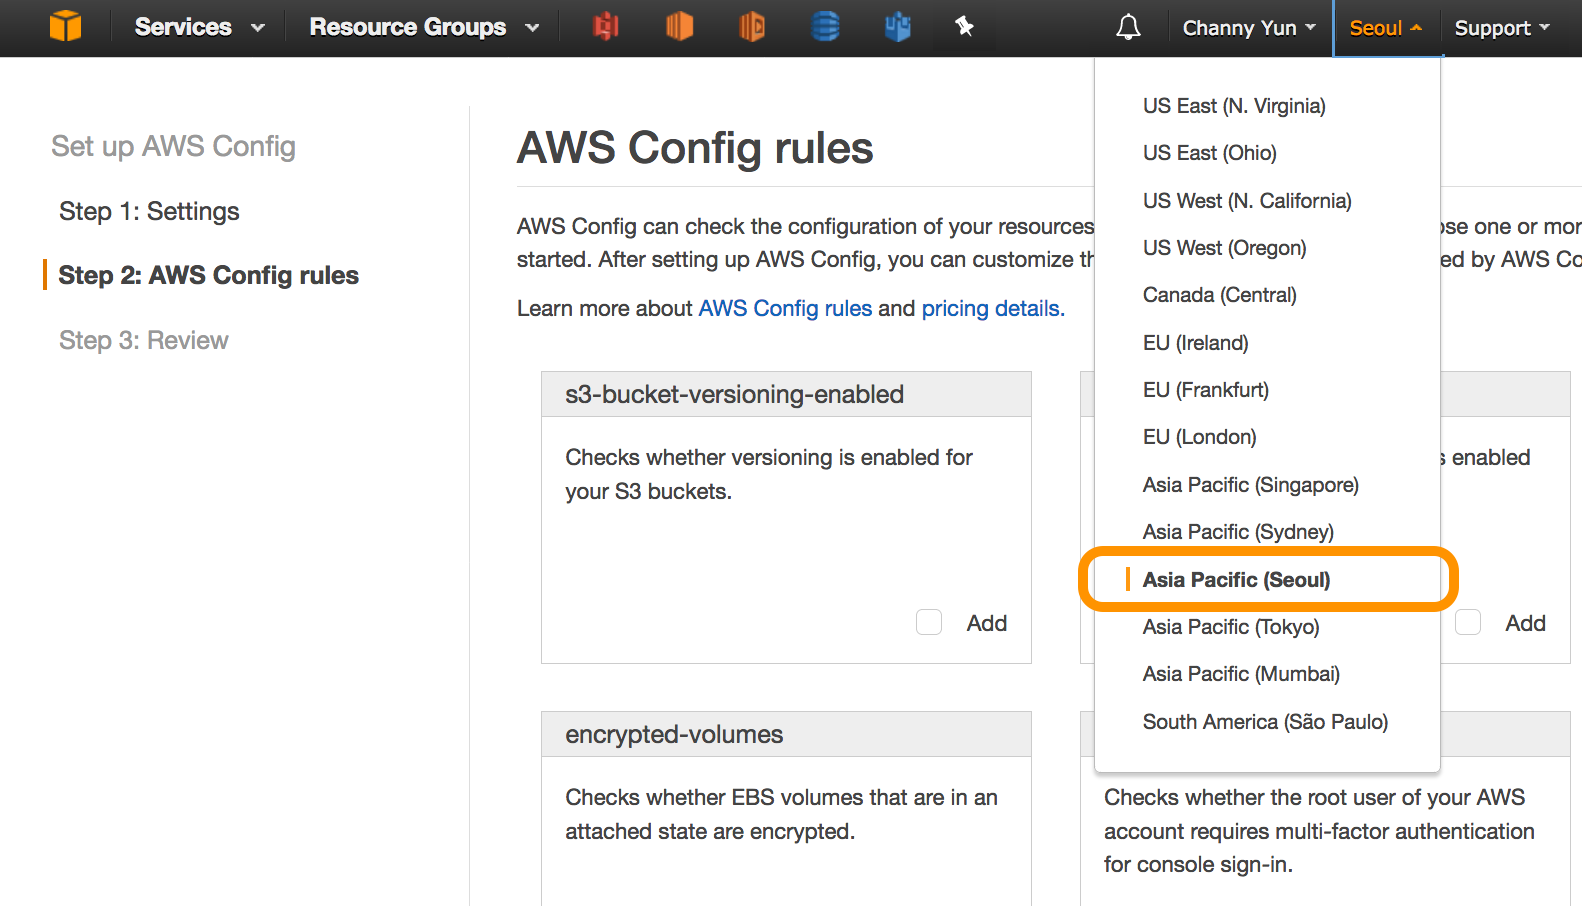The image size is (1582, 906).
Task: Click the blue CloudFormation shortcut icon
Action: 897,26
